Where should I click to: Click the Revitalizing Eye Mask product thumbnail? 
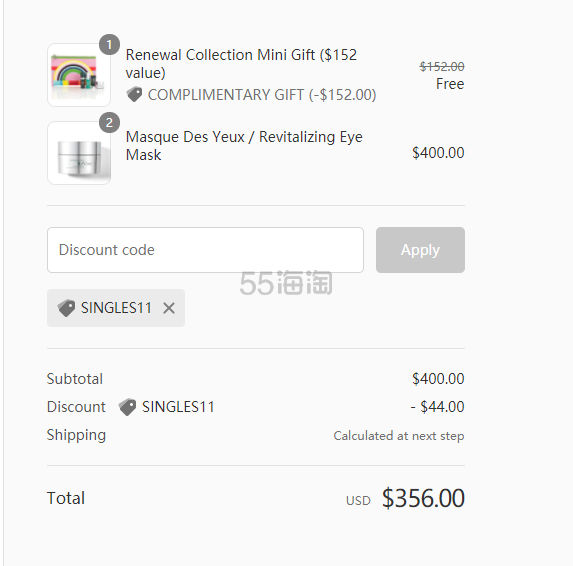(79, 153)
